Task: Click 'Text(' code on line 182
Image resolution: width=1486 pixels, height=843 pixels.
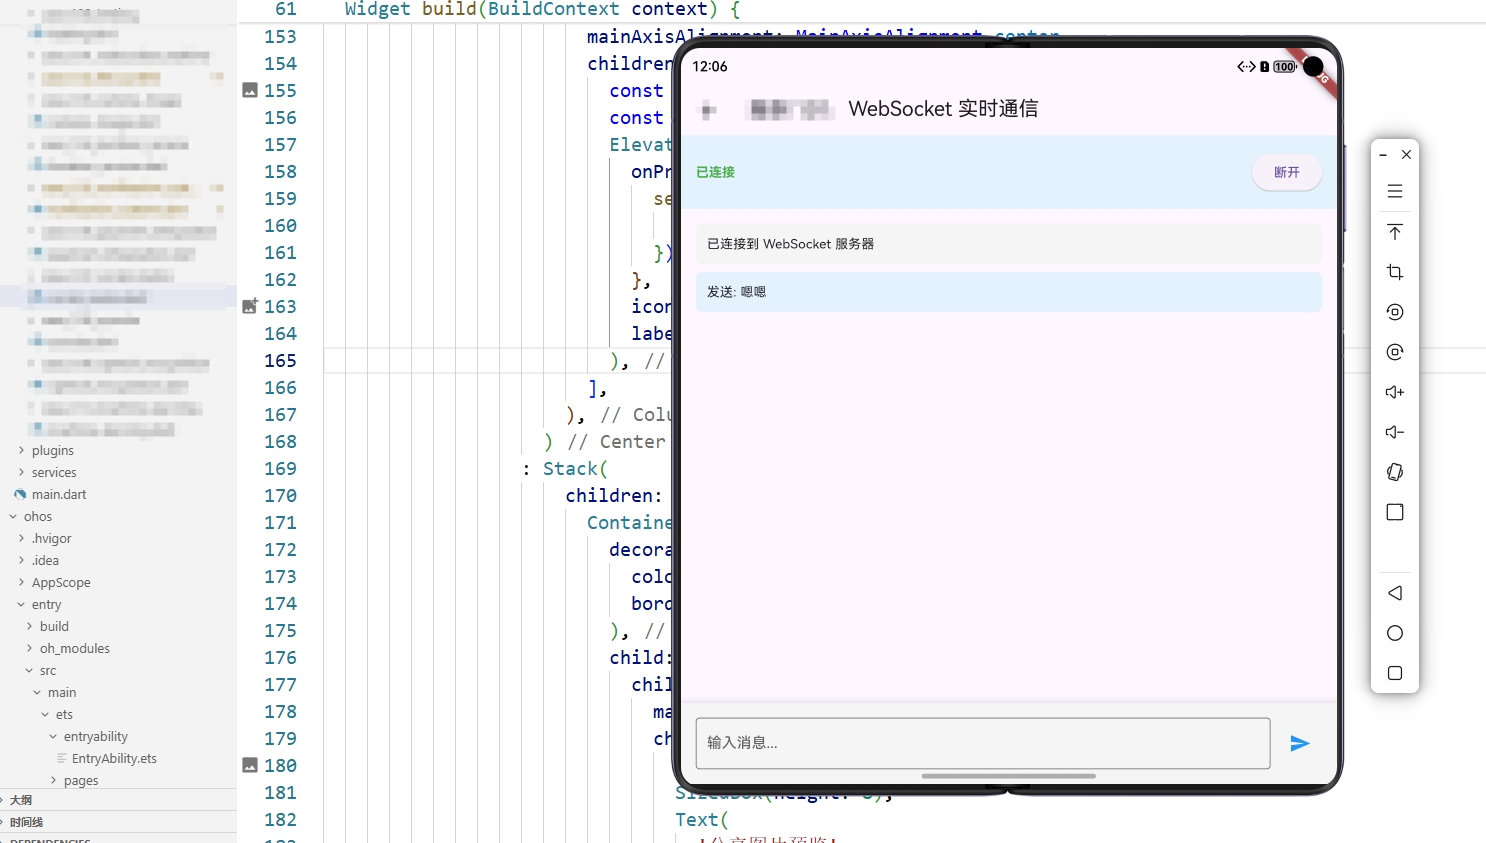Action: 702,819
